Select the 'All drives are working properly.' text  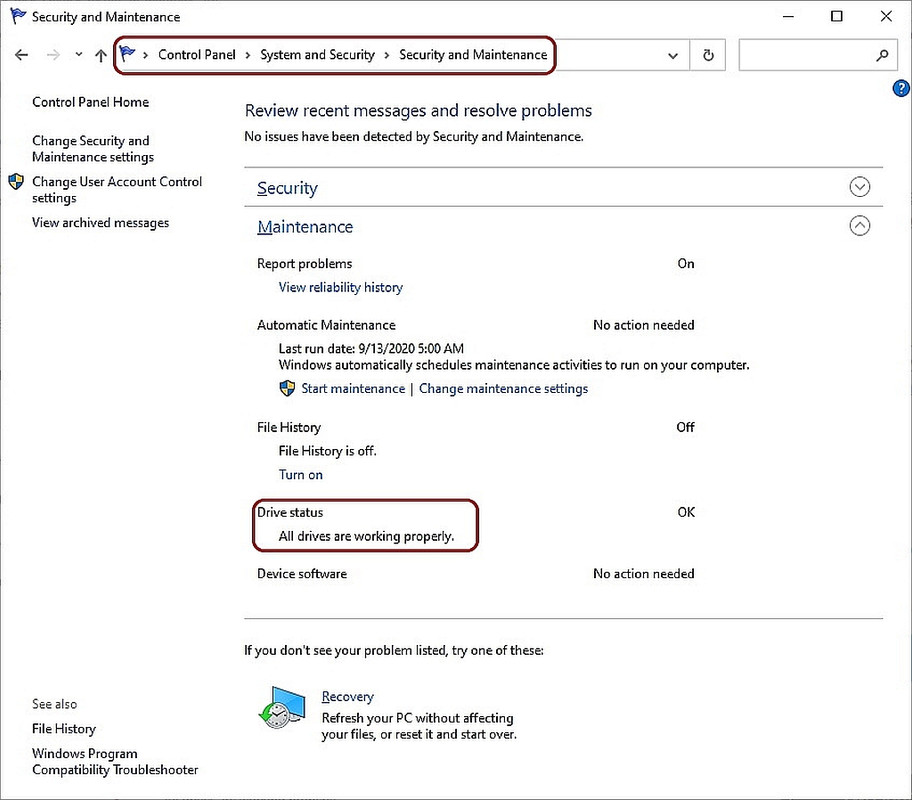366,536
